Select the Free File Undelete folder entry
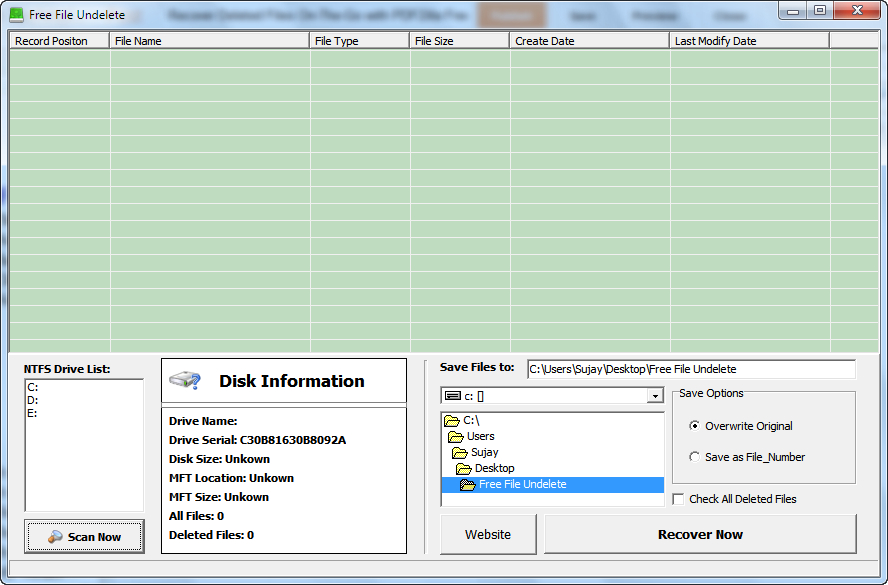The image size is (888, 585). point(552,485)
